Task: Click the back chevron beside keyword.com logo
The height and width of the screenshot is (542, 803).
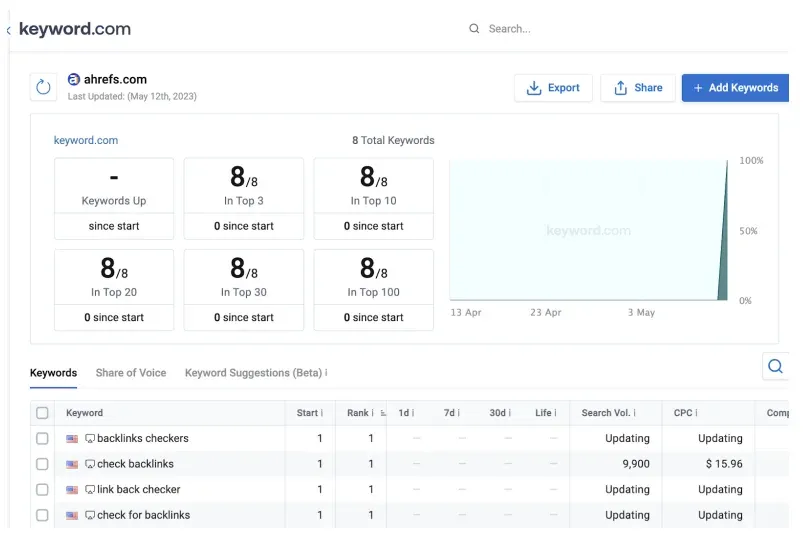Action: [x=9, y=30]
